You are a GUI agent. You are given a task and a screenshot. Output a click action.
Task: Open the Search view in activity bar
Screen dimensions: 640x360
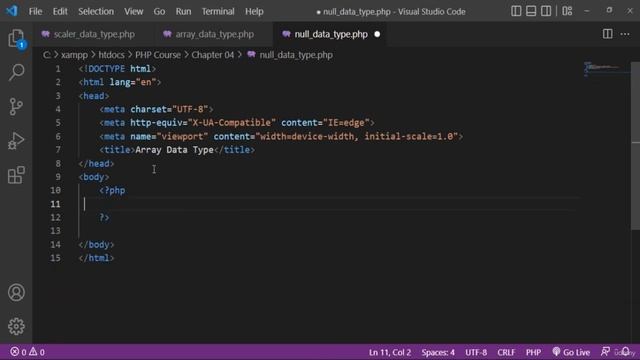click(x=16, y=72)
